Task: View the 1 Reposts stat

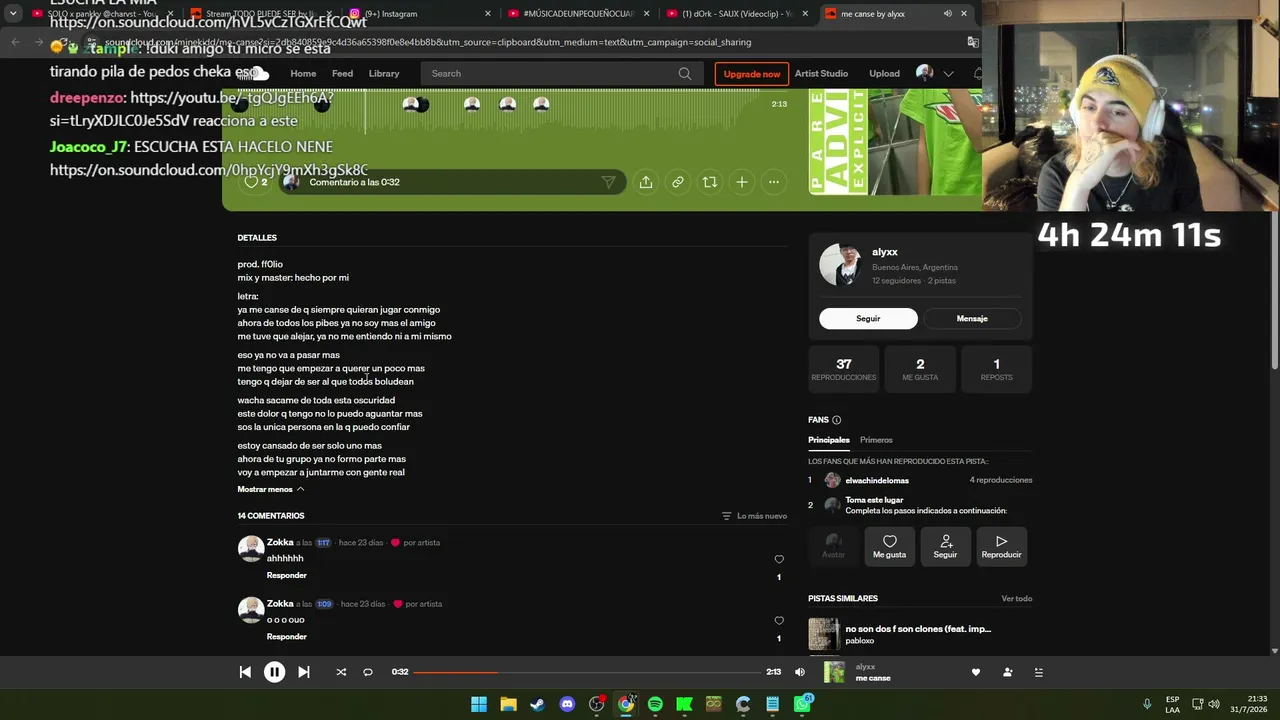Action: [x=996, y=368]
